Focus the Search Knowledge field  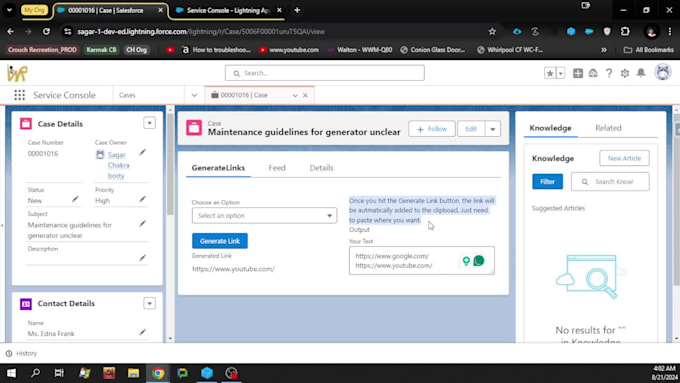pyautogui.click(x=610, y=182)
